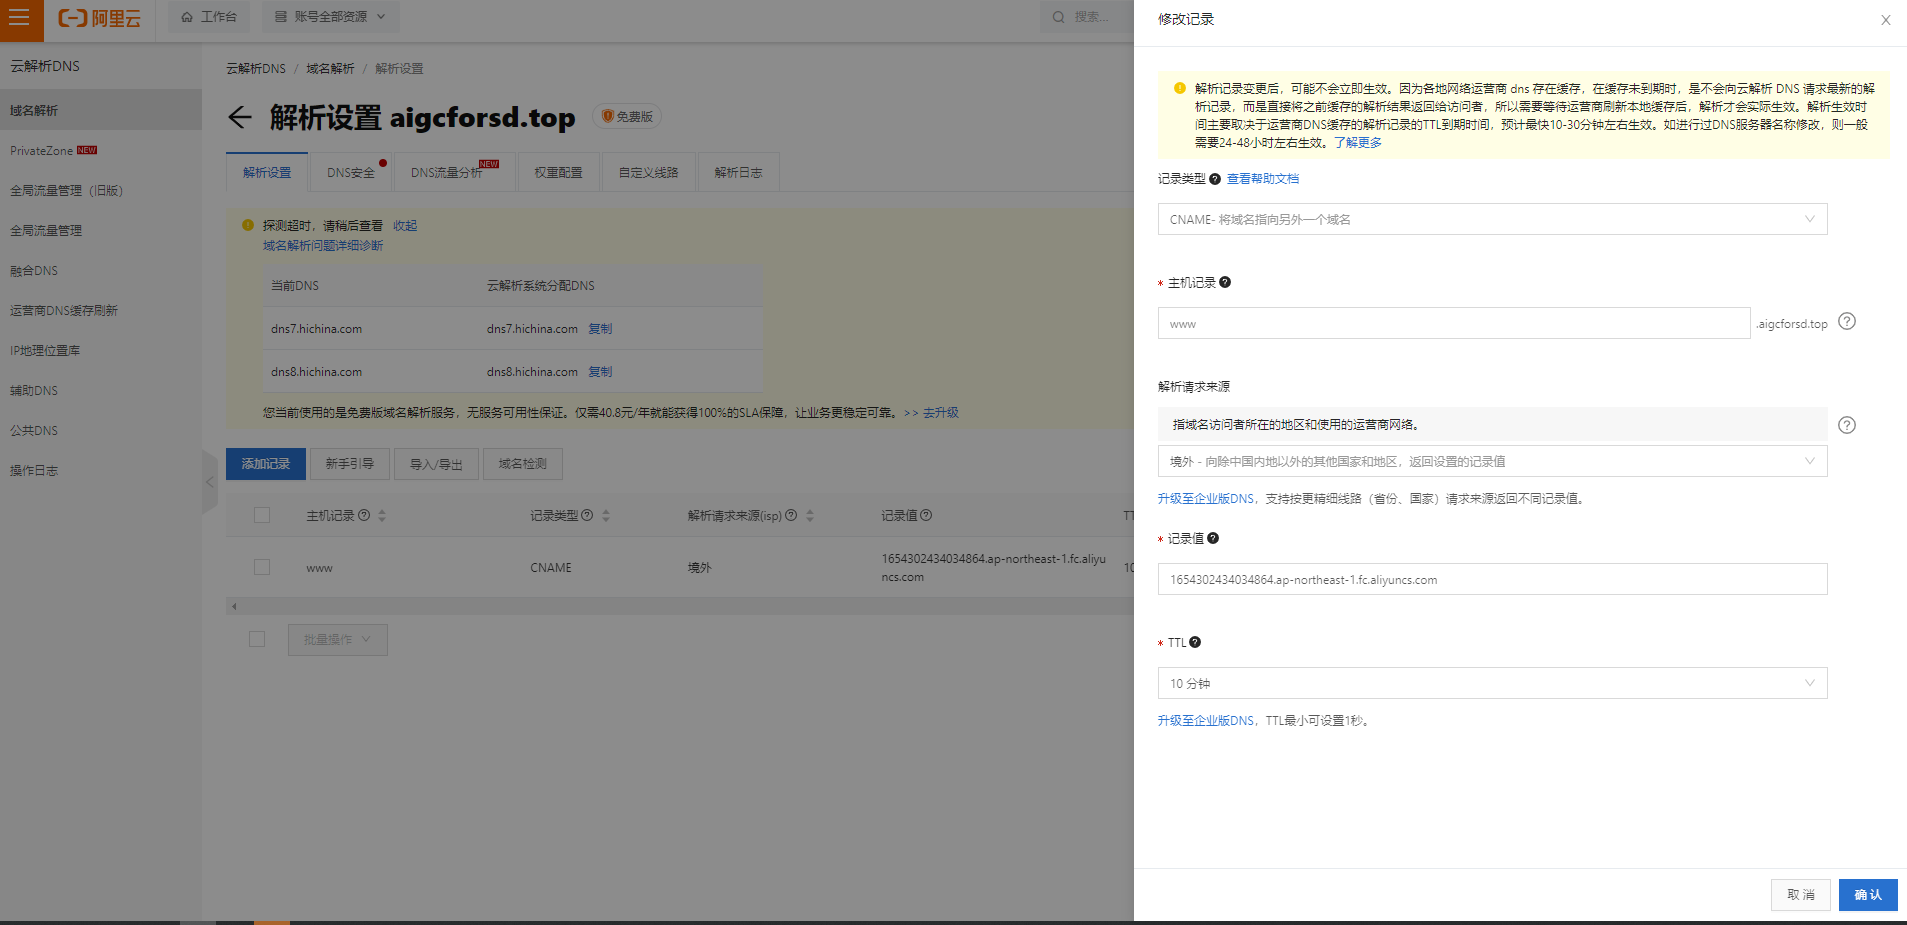This screenshot has height=925, width=1907.
Task: Switch to the 解析日志 tab
Action: click(x=738, y=172)
